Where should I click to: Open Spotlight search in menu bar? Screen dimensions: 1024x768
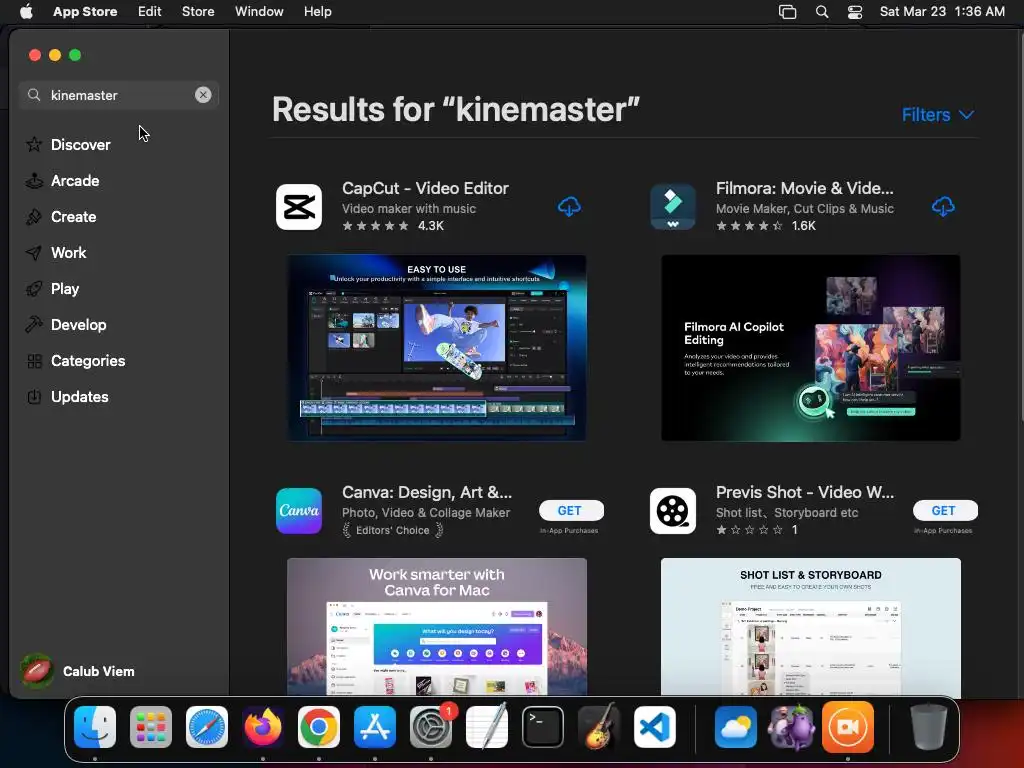tap(822, 12)
